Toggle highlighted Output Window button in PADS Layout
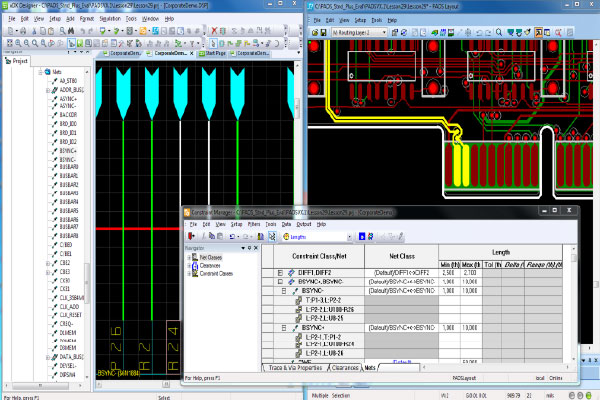 click(x=539, y=33)
